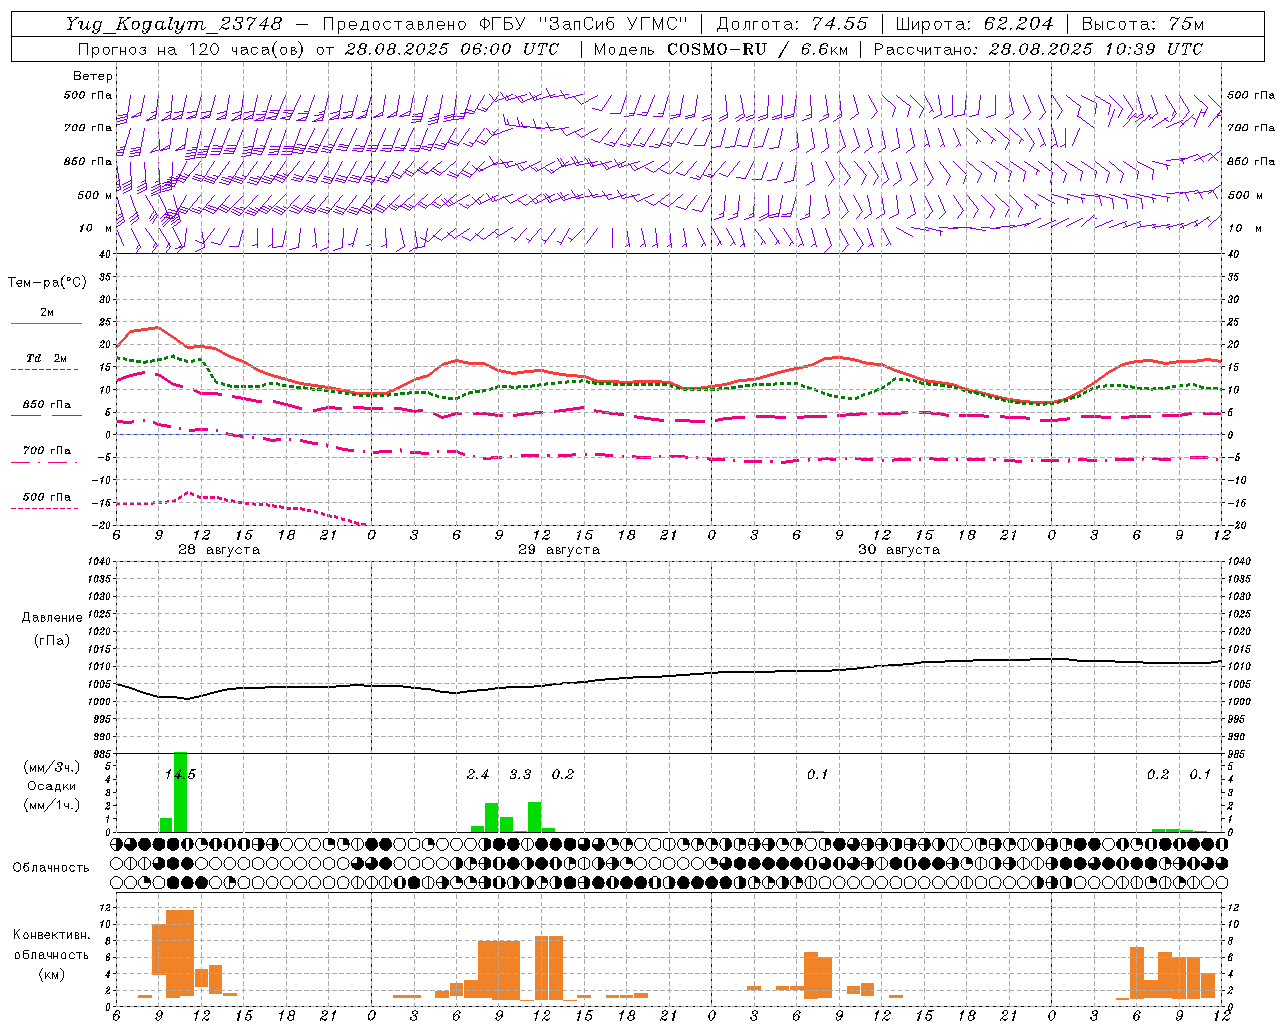Click the tallest green precipitation bar below 14.5
This screenshot has width=1280, height=1024.
click(180, 792)
